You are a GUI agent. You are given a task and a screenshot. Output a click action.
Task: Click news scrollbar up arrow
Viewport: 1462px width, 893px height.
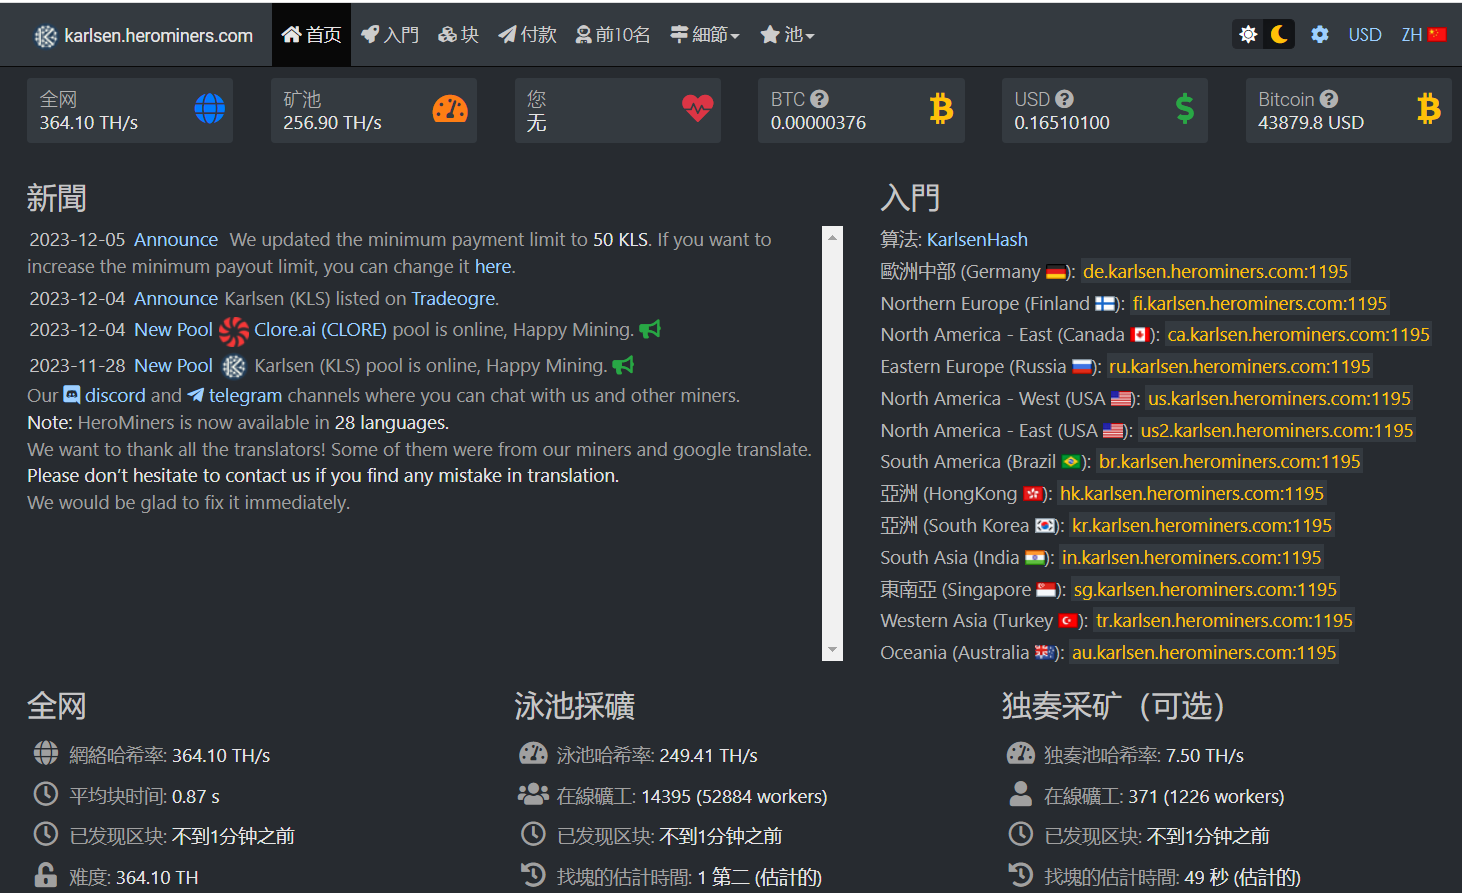pyautogui.click(x=832, y=237)
